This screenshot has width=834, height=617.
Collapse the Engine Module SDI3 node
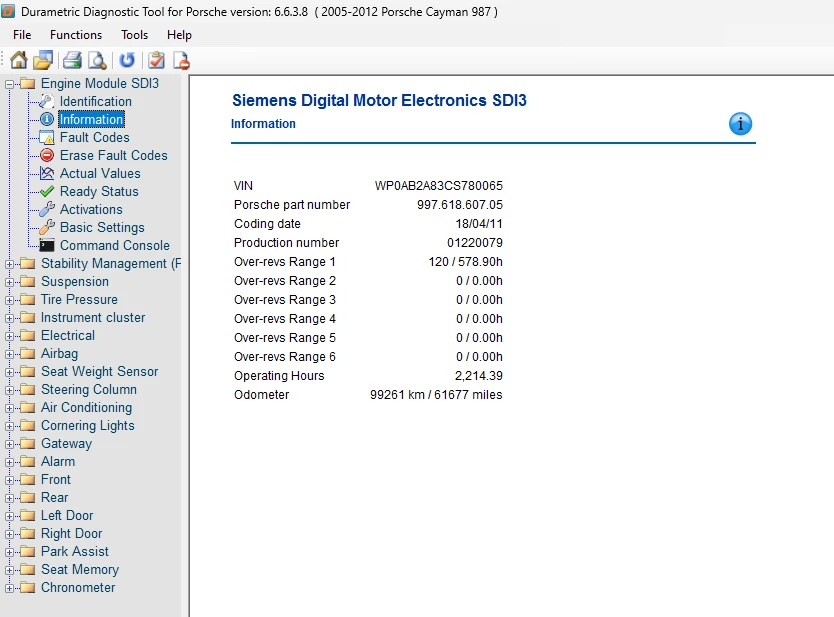10,84
